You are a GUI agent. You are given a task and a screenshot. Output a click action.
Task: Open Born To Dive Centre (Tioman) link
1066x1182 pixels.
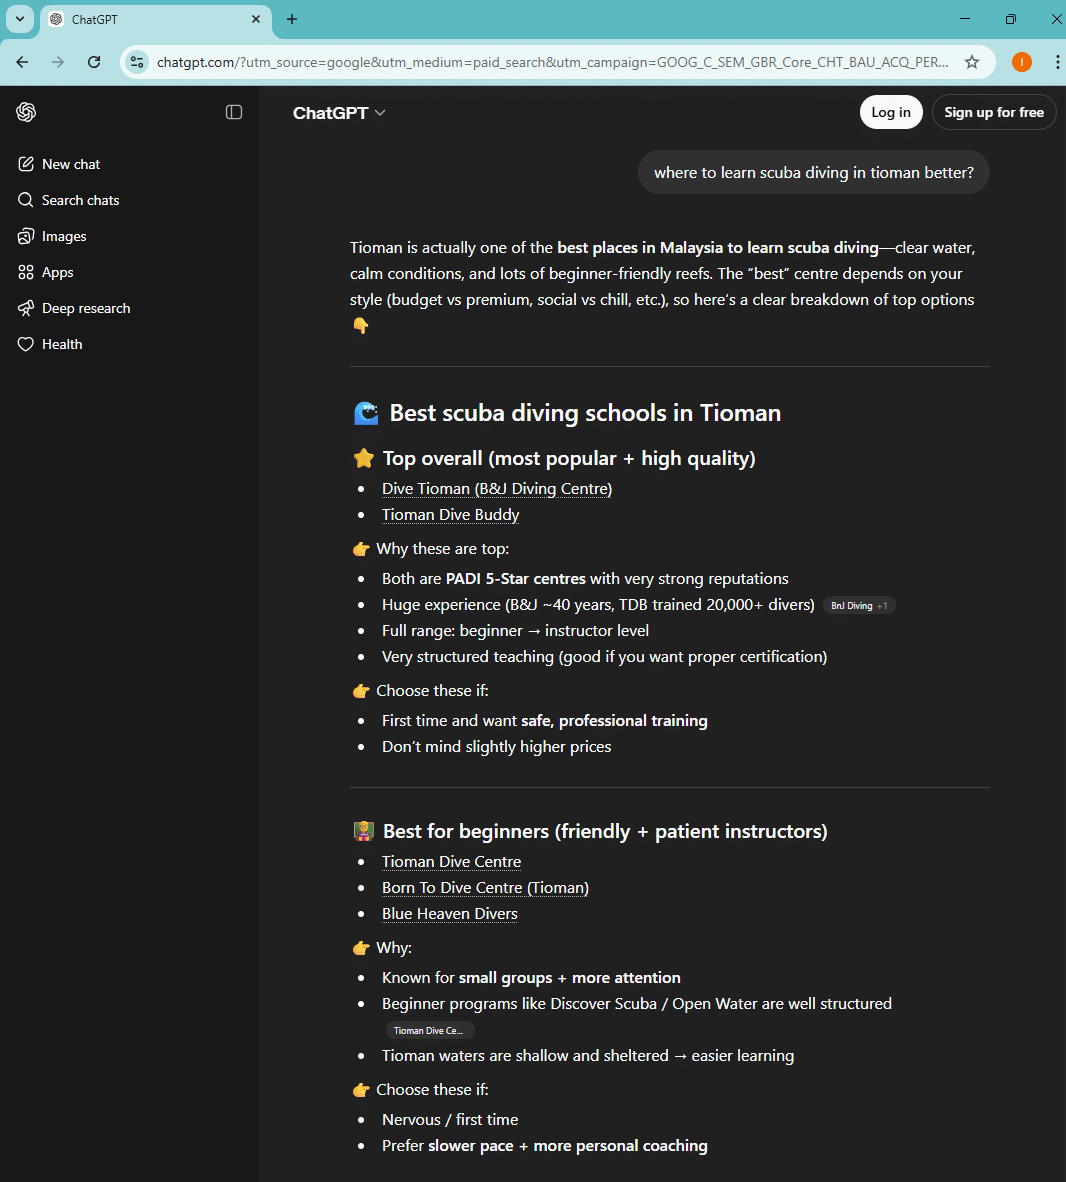[x=485, y=888]
